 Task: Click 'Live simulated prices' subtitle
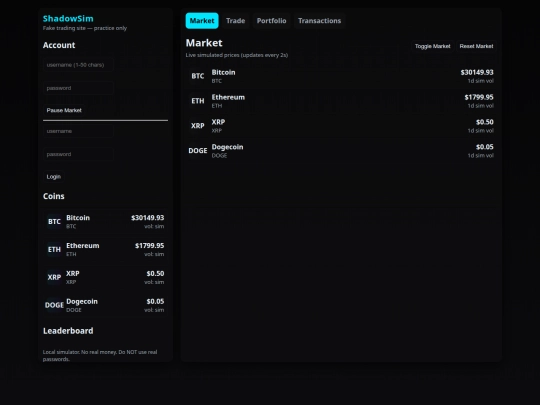coord(237,55)
